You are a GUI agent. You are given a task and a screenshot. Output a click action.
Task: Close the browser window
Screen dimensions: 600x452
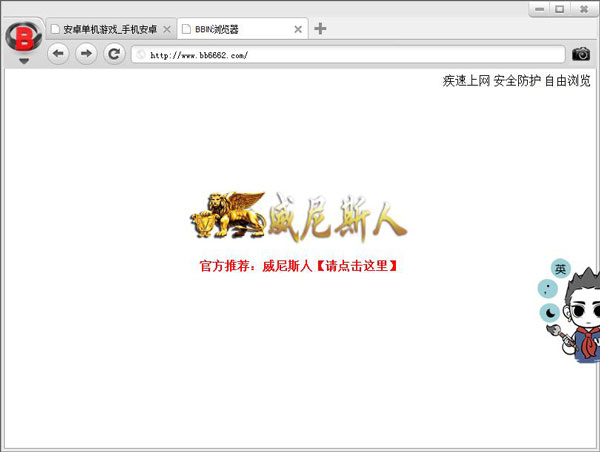[584, 9]
